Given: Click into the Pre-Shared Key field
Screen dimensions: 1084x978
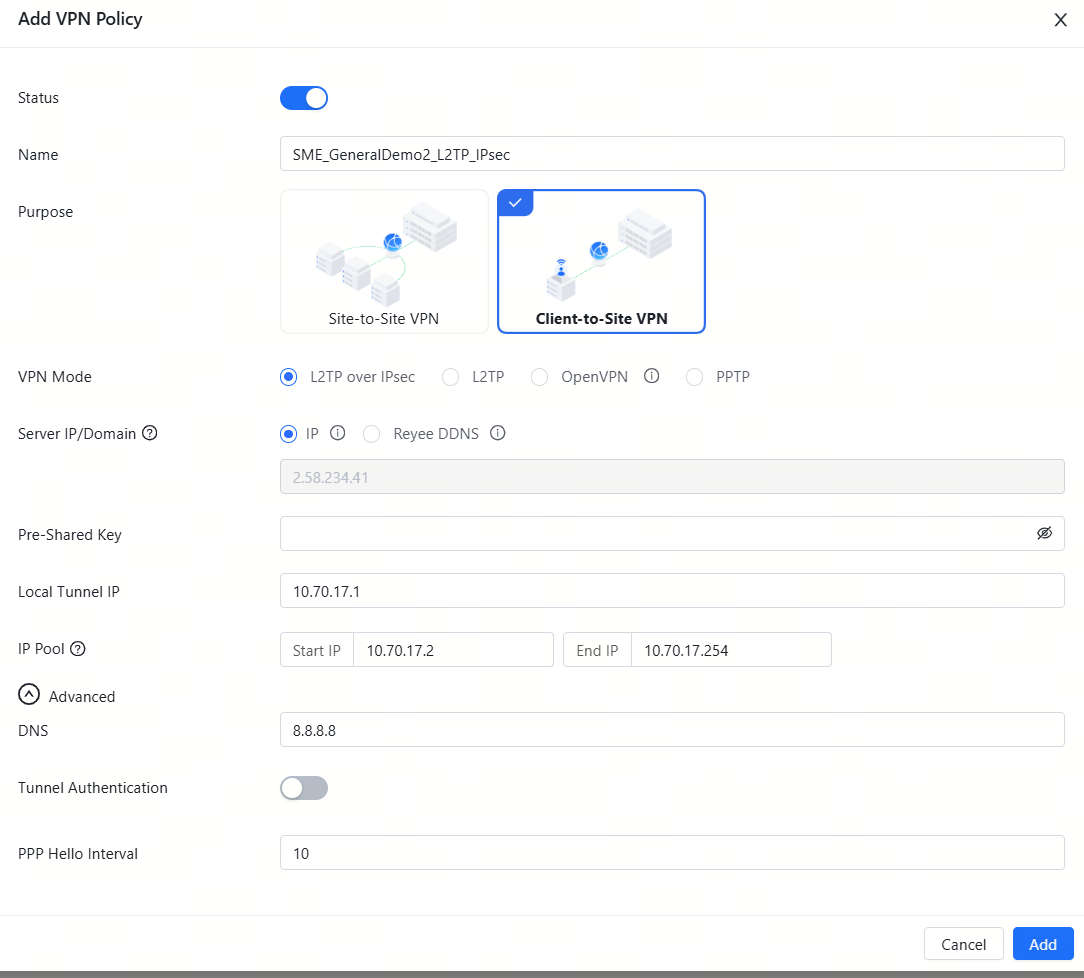Looking at the screenshot, I should tap(655, 534).
